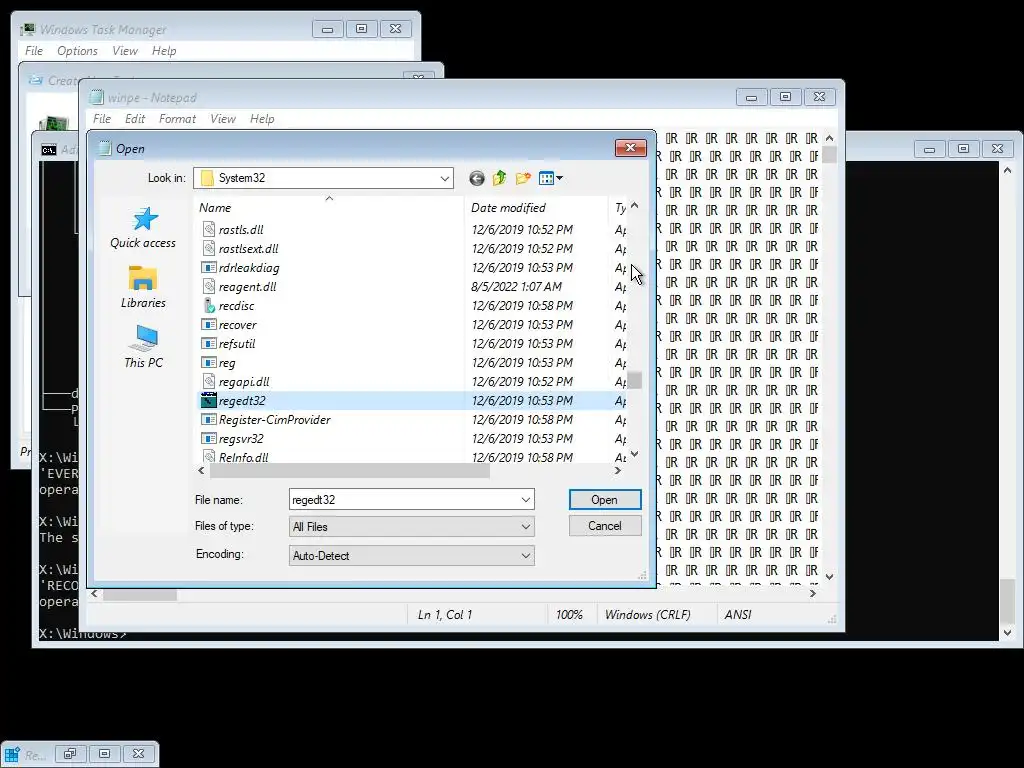Maximize the Notepad window

pyautogui.click(x=786, y=97)
